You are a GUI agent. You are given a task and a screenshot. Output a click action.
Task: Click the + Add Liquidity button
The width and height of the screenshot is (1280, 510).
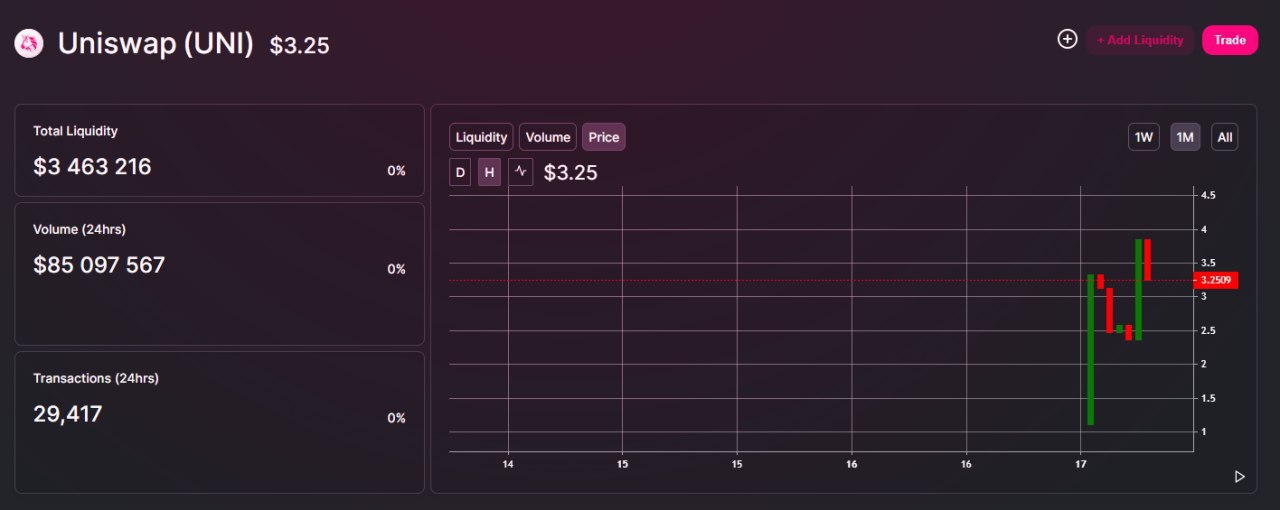1140,40
